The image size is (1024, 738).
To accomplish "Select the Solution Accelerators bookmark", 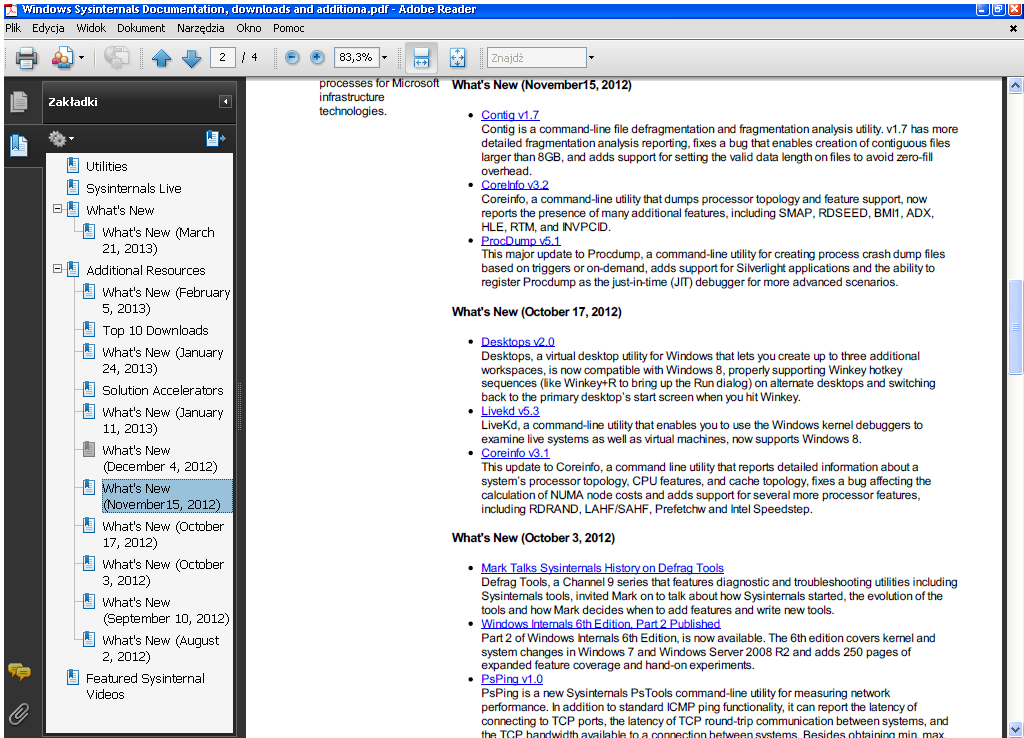I will (x=163, y=391).
